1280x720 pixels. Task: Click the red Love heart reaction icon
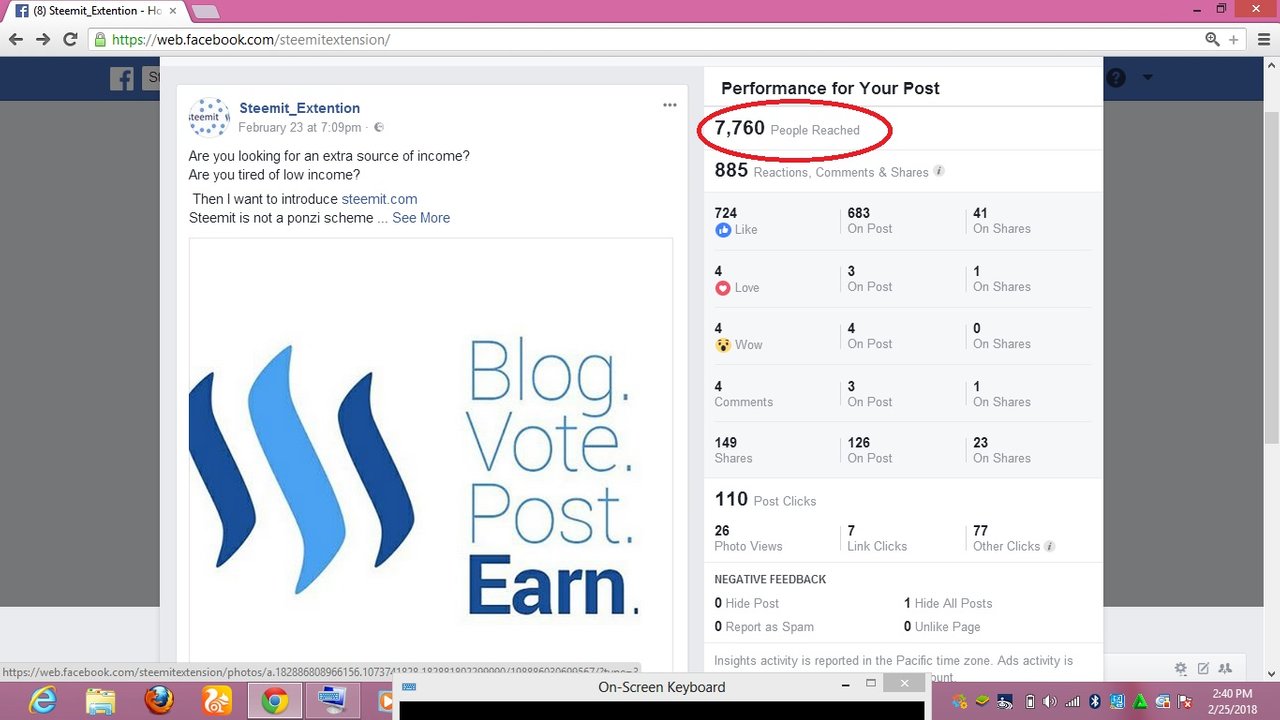click(x=723, y=288)
